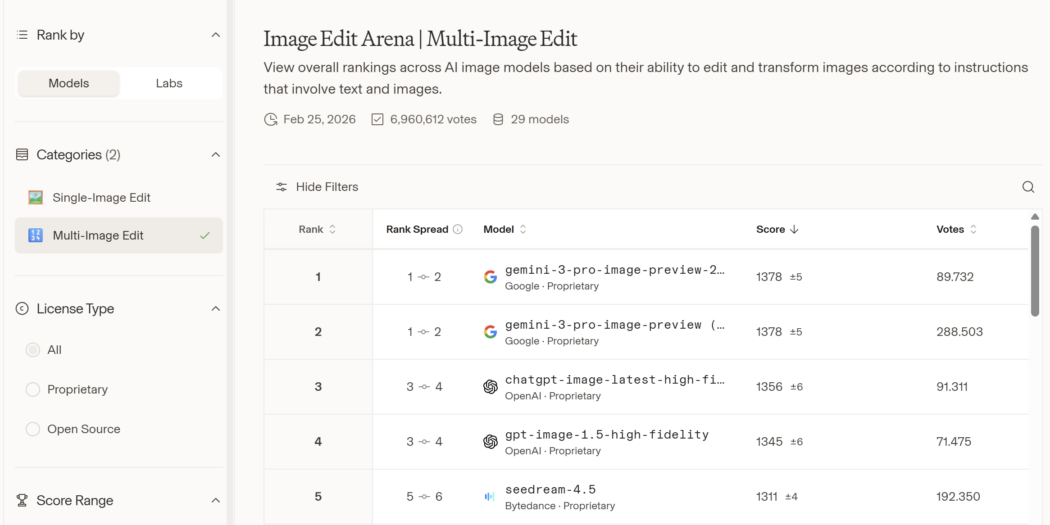Choose the Open Source radio option

pyautogui.click(x=33, y=429)
